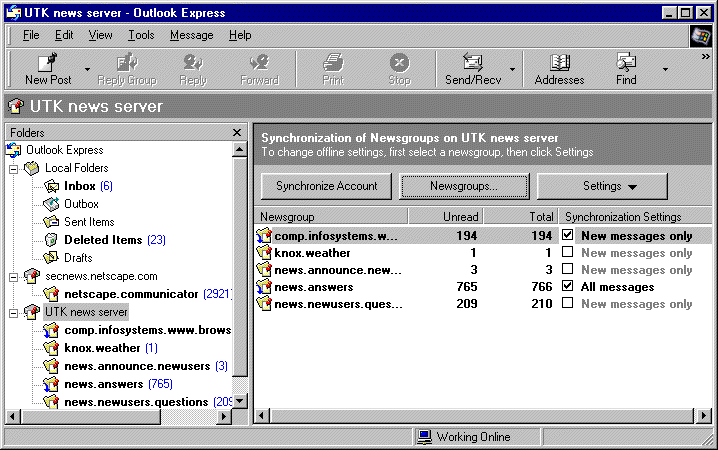This screenshot has height=450, width=718.
Task: Open the Tools menu
Action: tap(141, 35)
